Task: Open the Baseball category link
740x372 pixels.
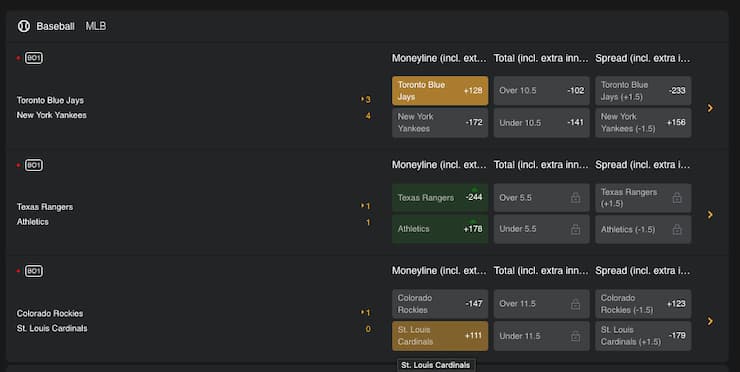Action: (55, 26)
